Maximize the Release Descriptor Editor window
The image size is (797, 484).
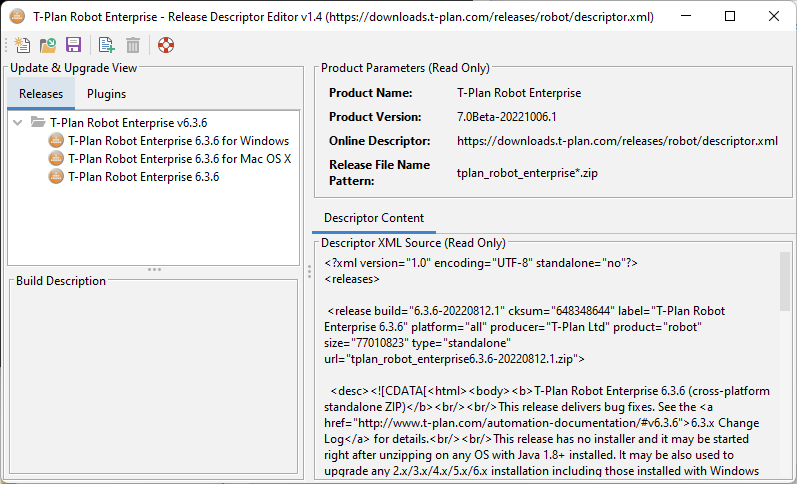729,16
